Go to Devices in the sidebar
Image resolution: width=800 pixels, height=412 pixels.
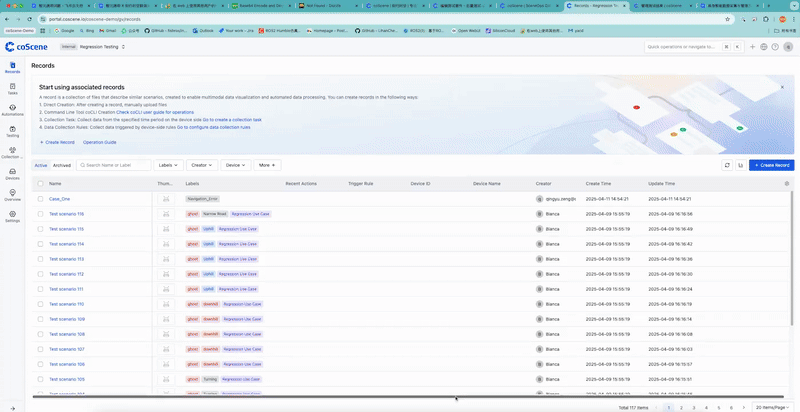pyautogui.click(x=12, y=173)
